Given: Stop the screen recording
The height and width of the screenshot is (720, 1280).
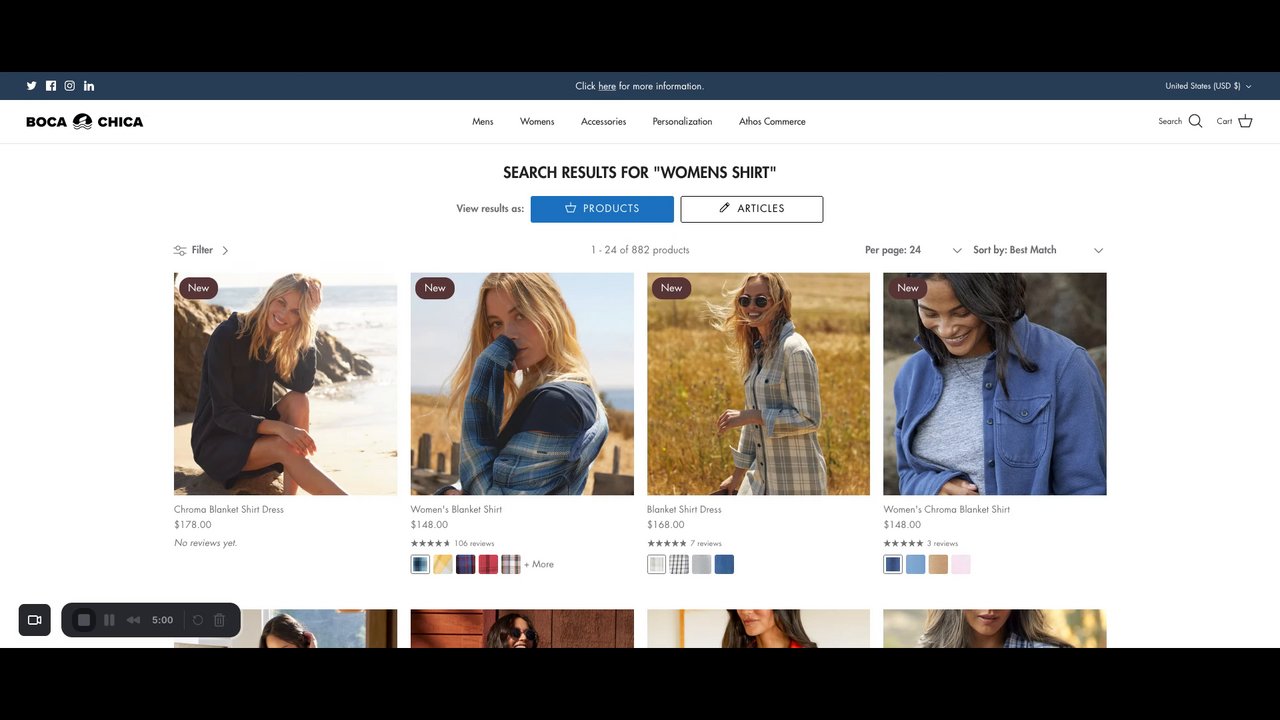Looking at the screenshot, I should (84, 620).
